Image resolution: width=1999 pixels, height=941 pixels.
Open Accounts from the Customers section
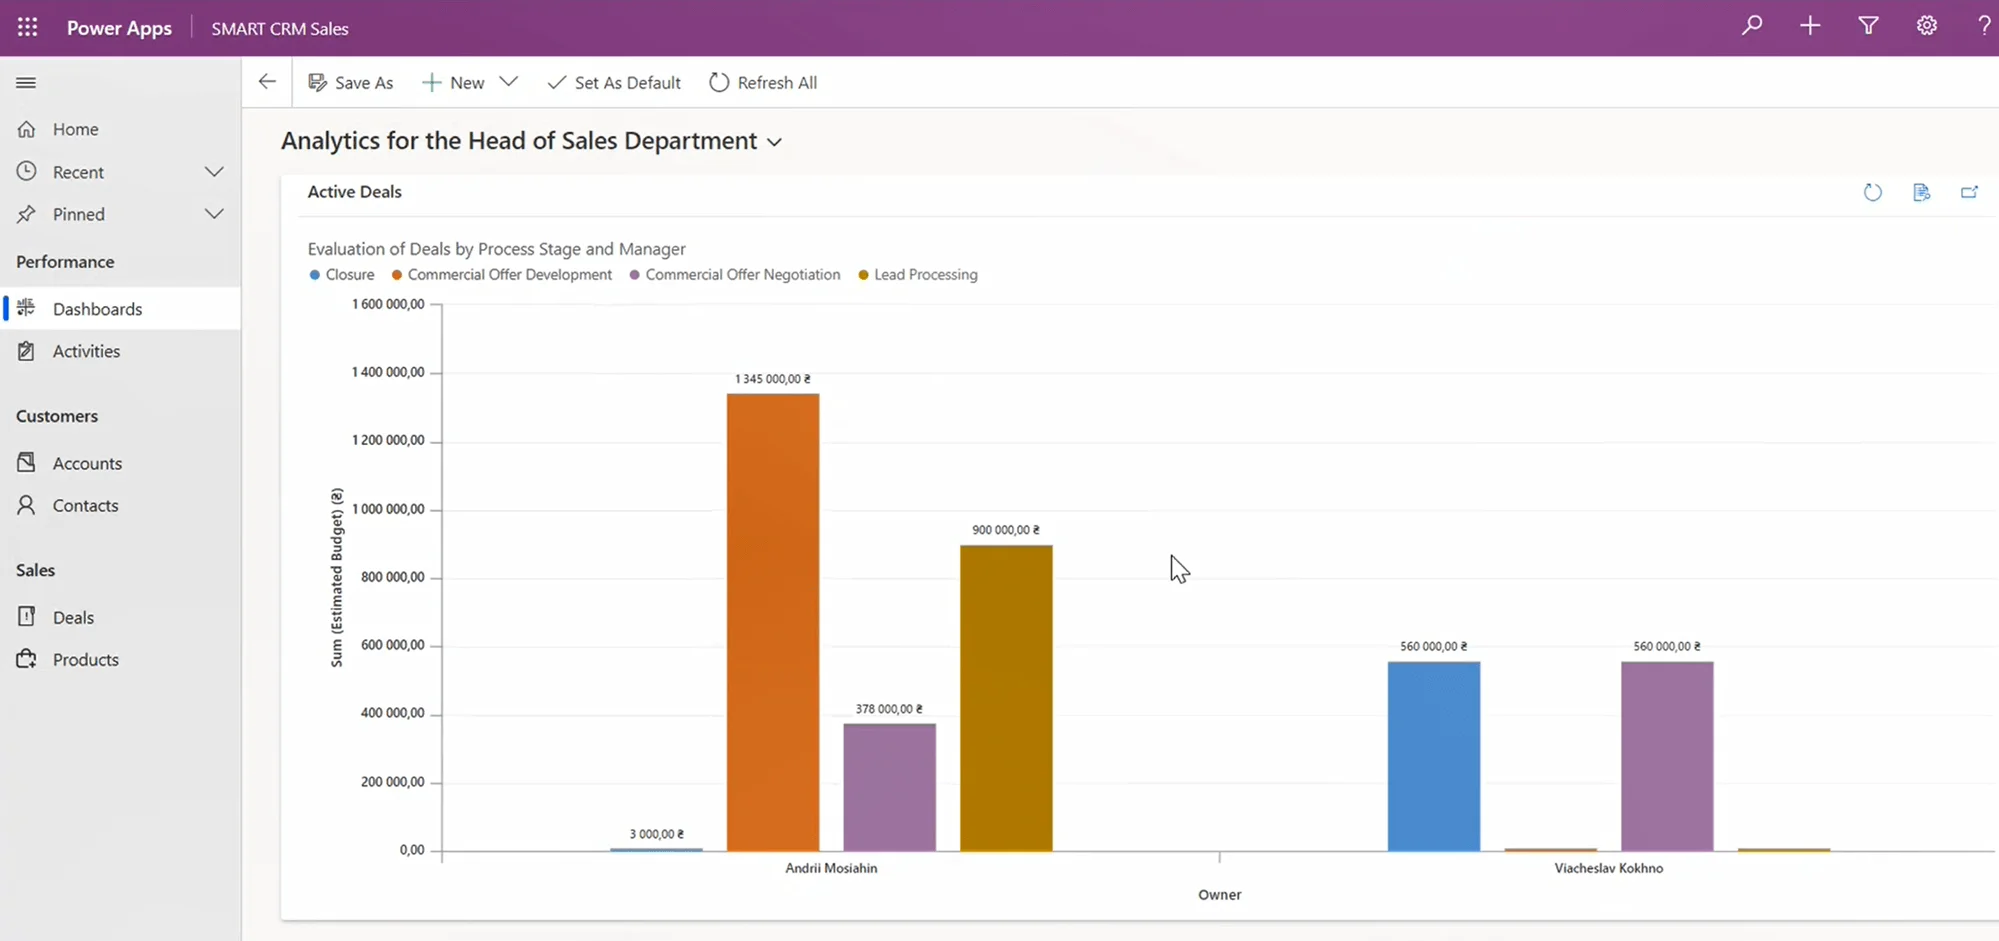[87, 463]
